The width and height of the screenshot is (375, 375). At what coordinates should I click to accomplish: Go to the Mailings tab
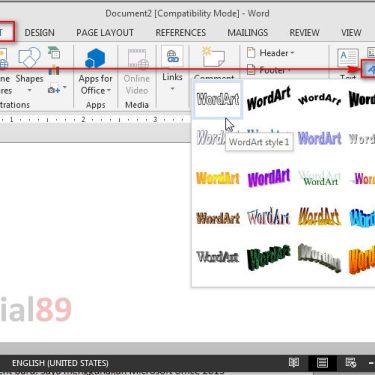[x=248, y=33]
